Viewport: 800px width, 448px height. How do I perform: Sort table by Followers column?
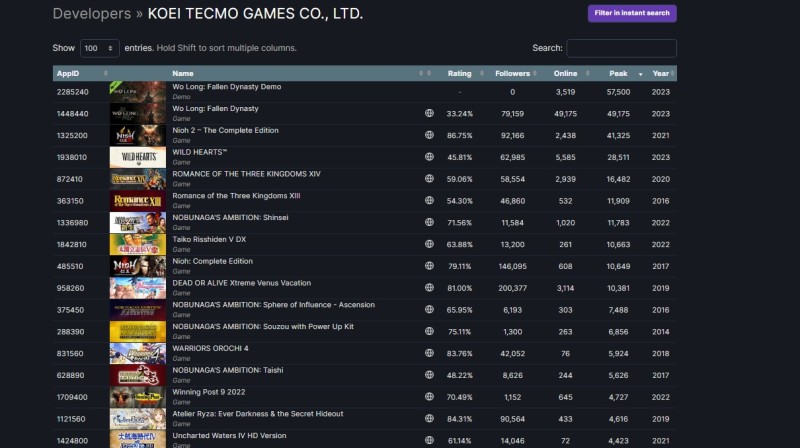point(515,73)
